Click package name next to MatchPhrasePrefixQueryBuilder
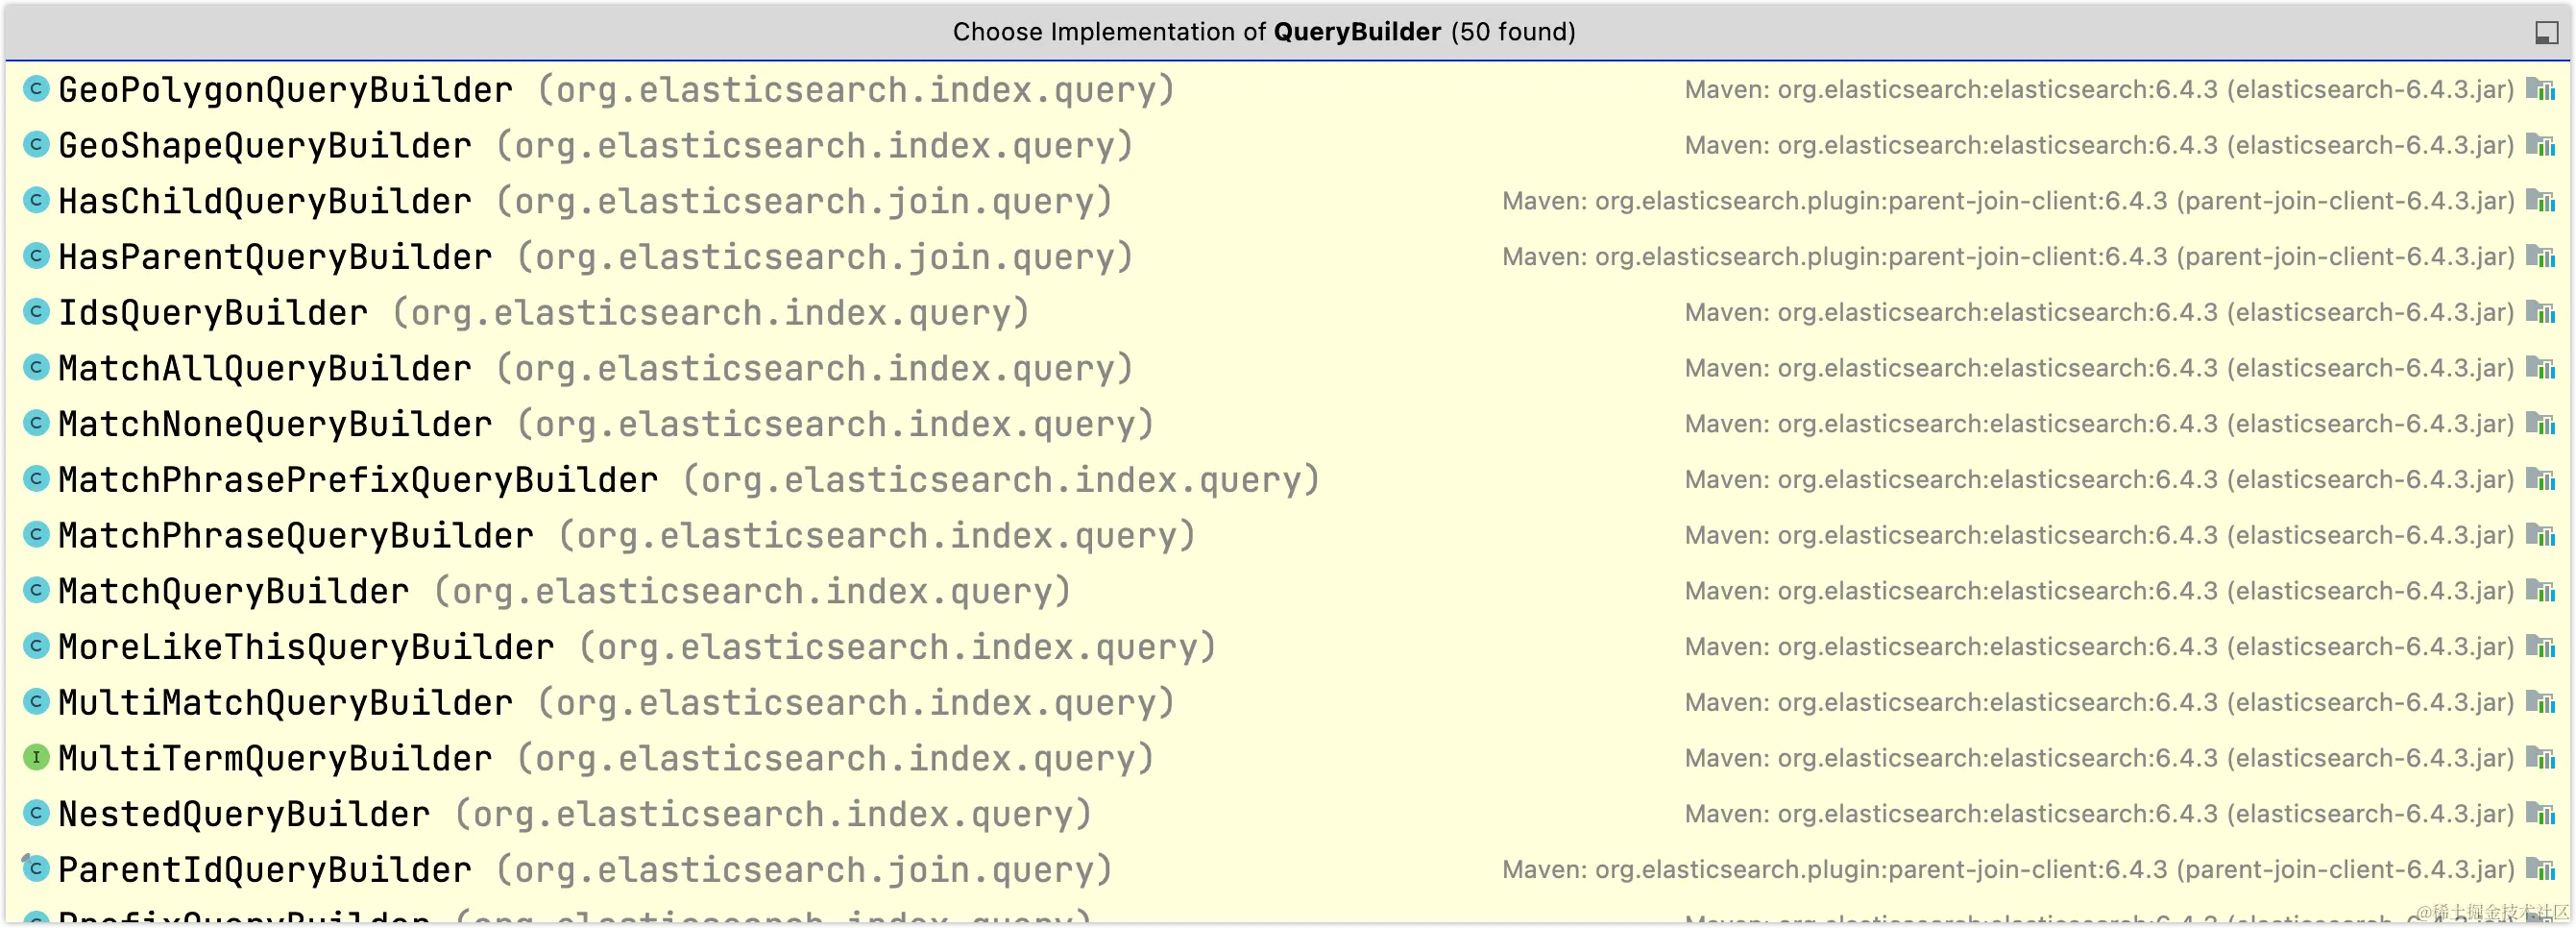This screenshot has height=928, width=2576. point(1001,480)
